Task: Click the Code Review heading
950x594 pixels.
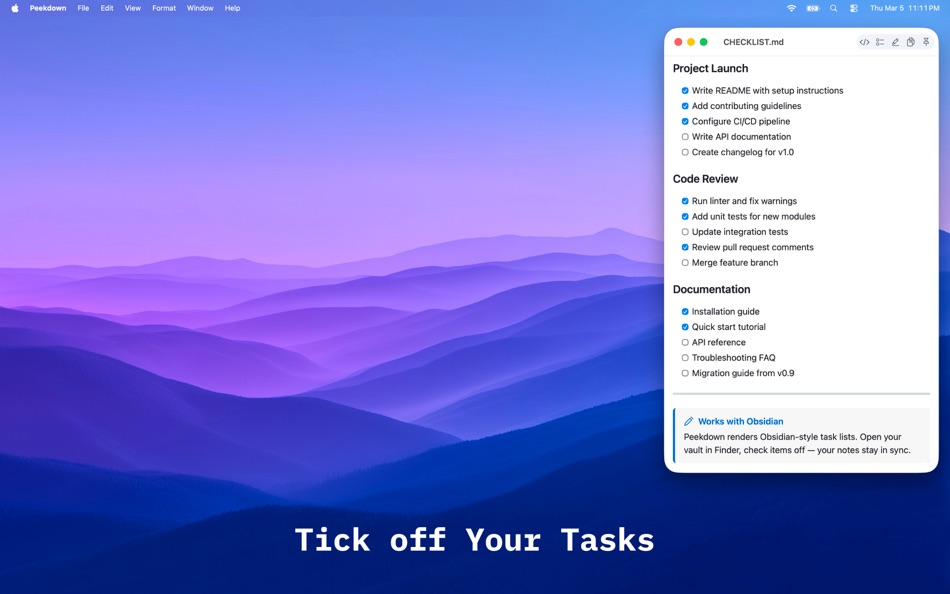Action: click(705, 179)
